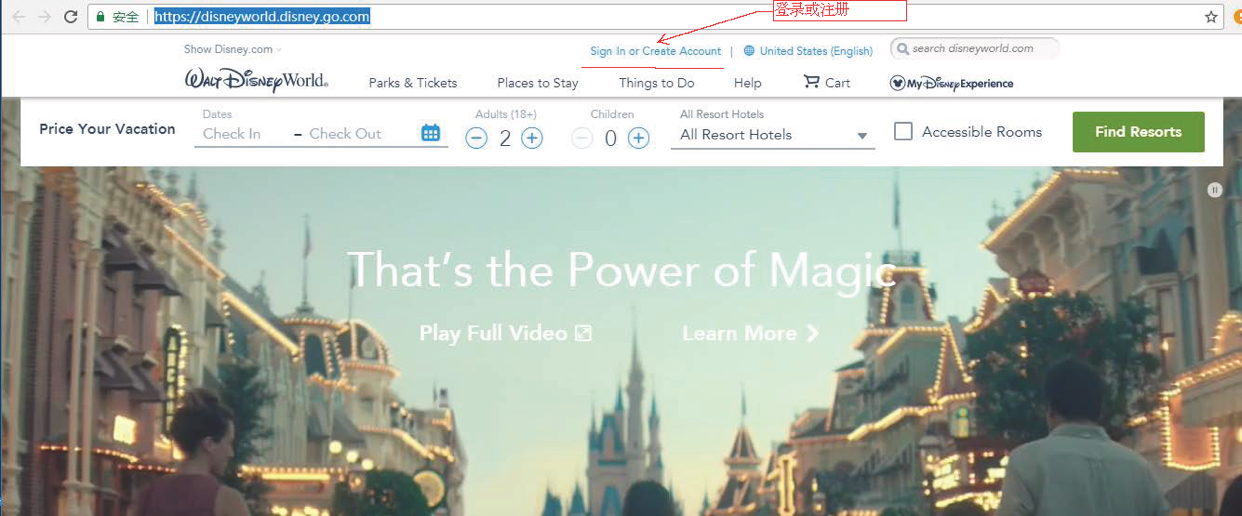Enable the Accessible Rooms checkbox
1242x516 pixels.
903,132
